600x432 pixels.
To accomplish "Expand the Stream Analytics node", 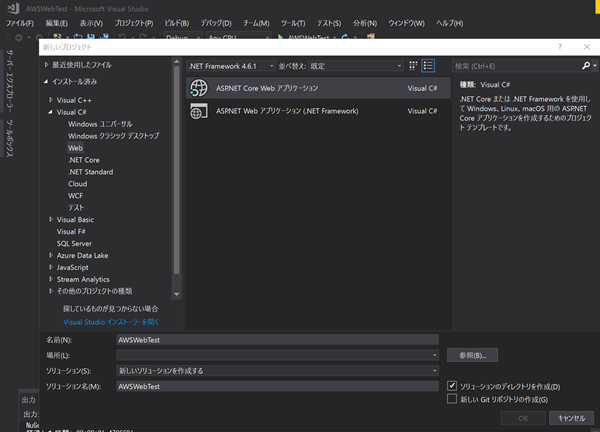I will tap(51, 279).
